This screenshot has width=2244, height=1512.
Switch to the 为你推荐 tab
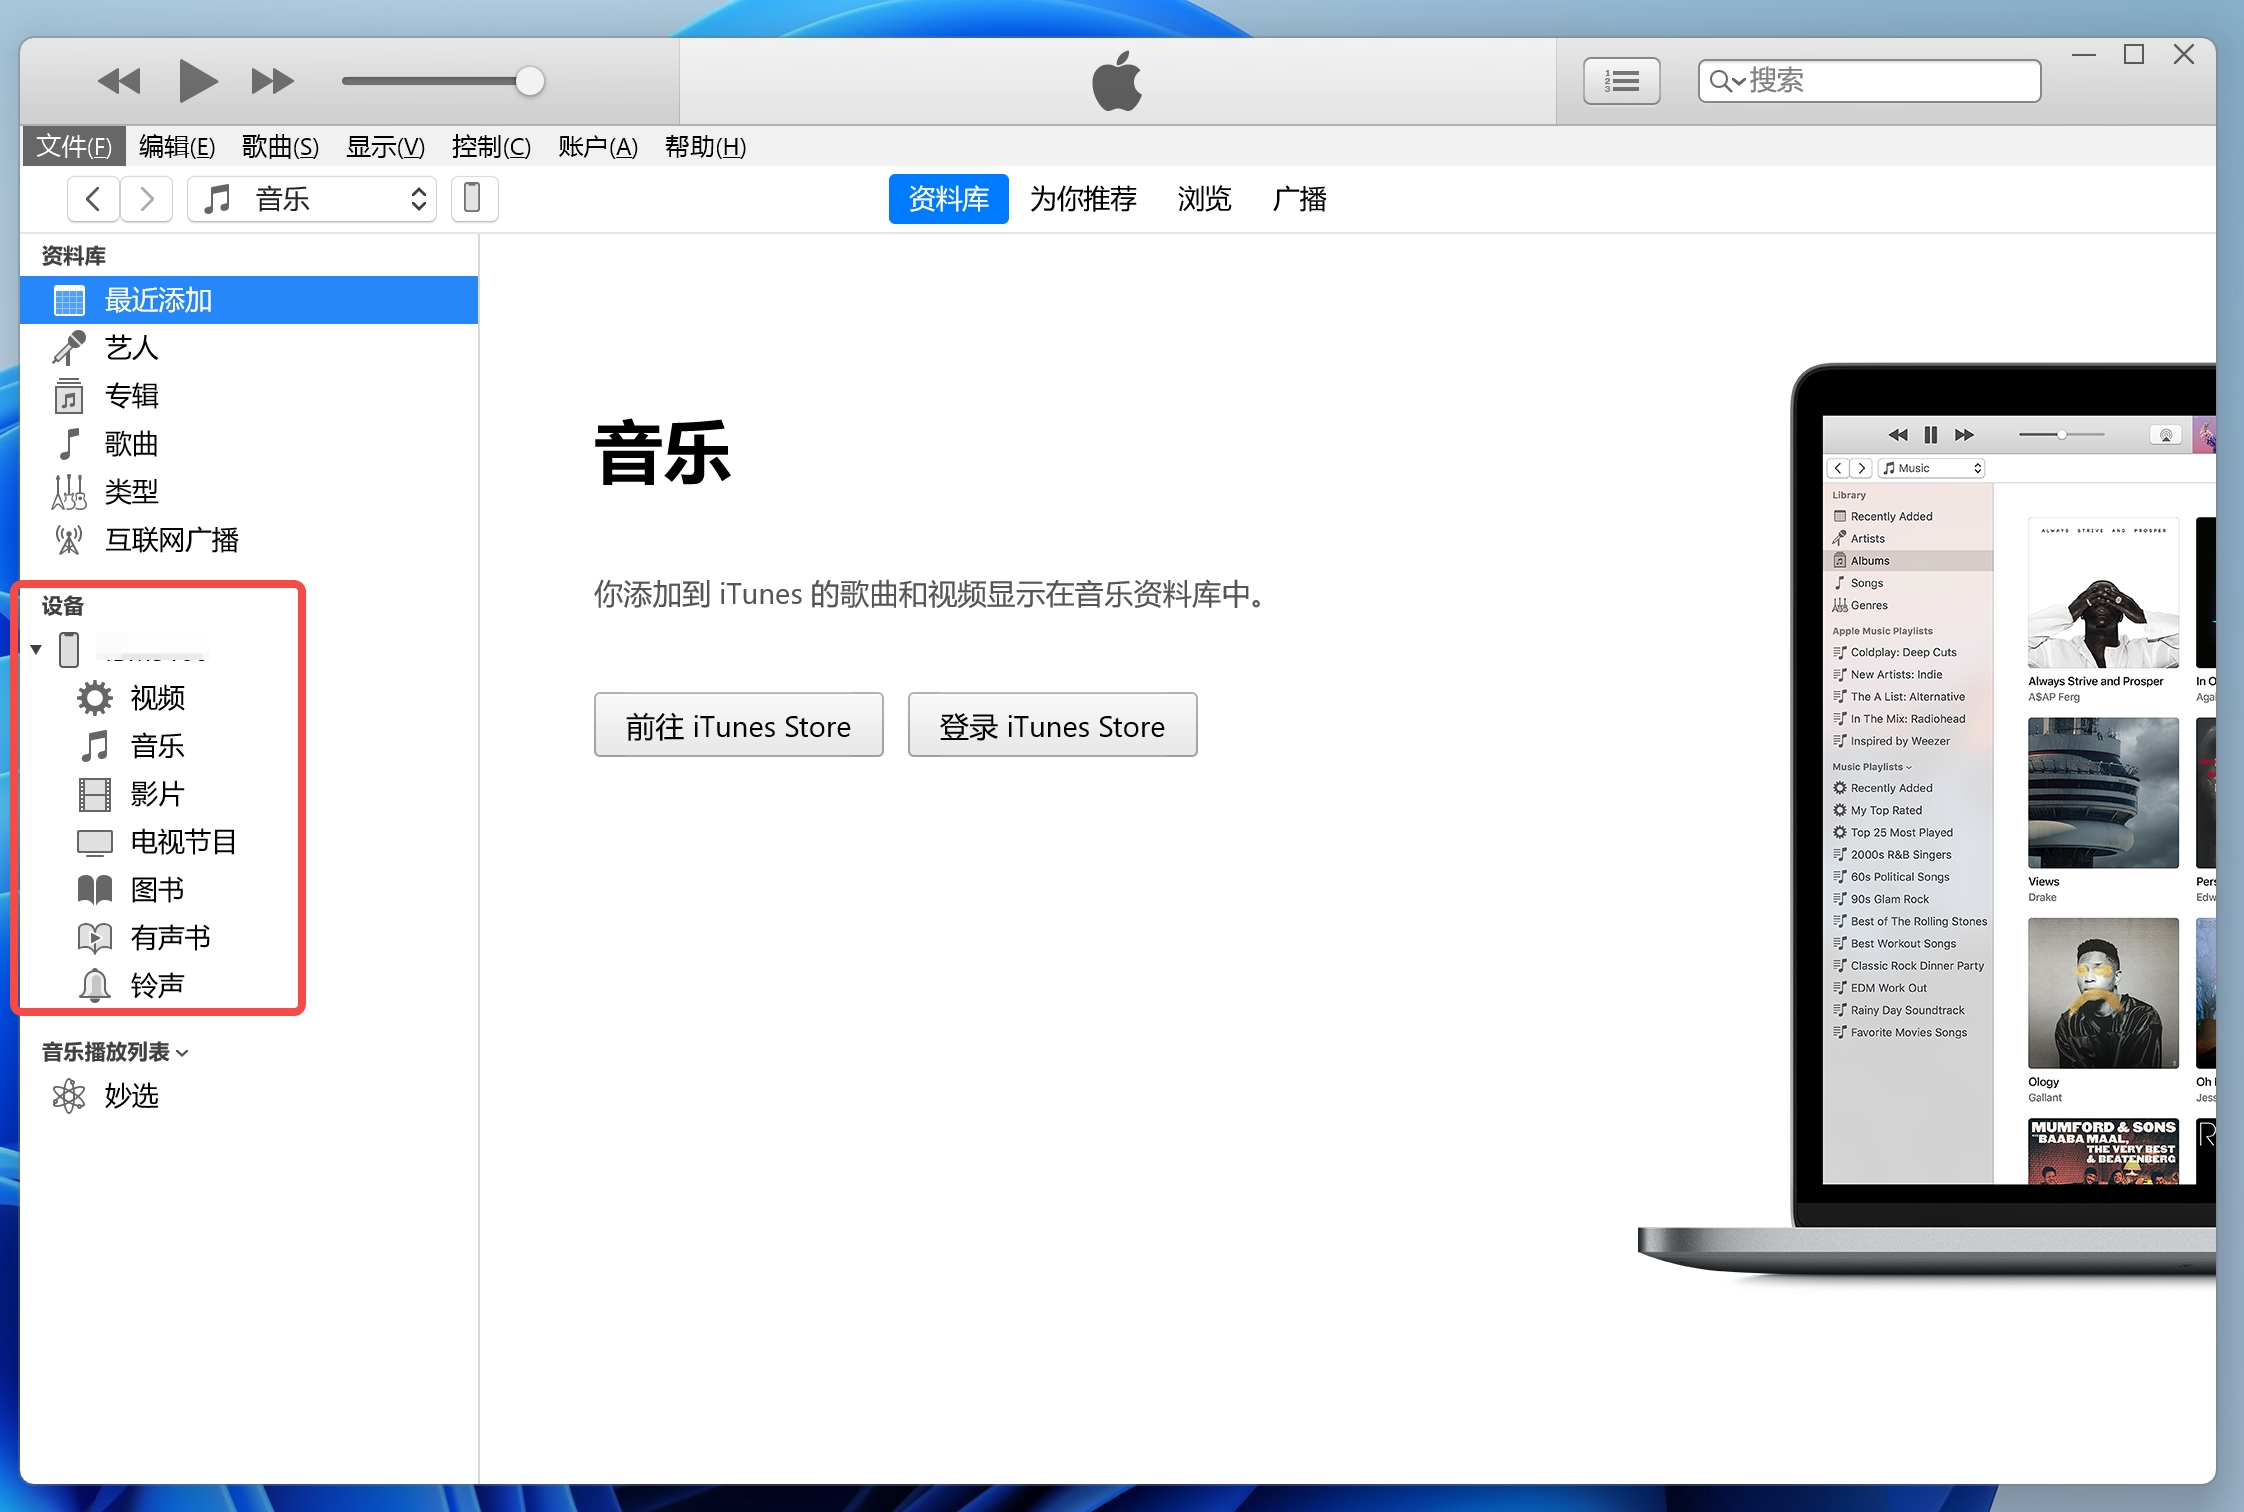tap(1083, 199)
